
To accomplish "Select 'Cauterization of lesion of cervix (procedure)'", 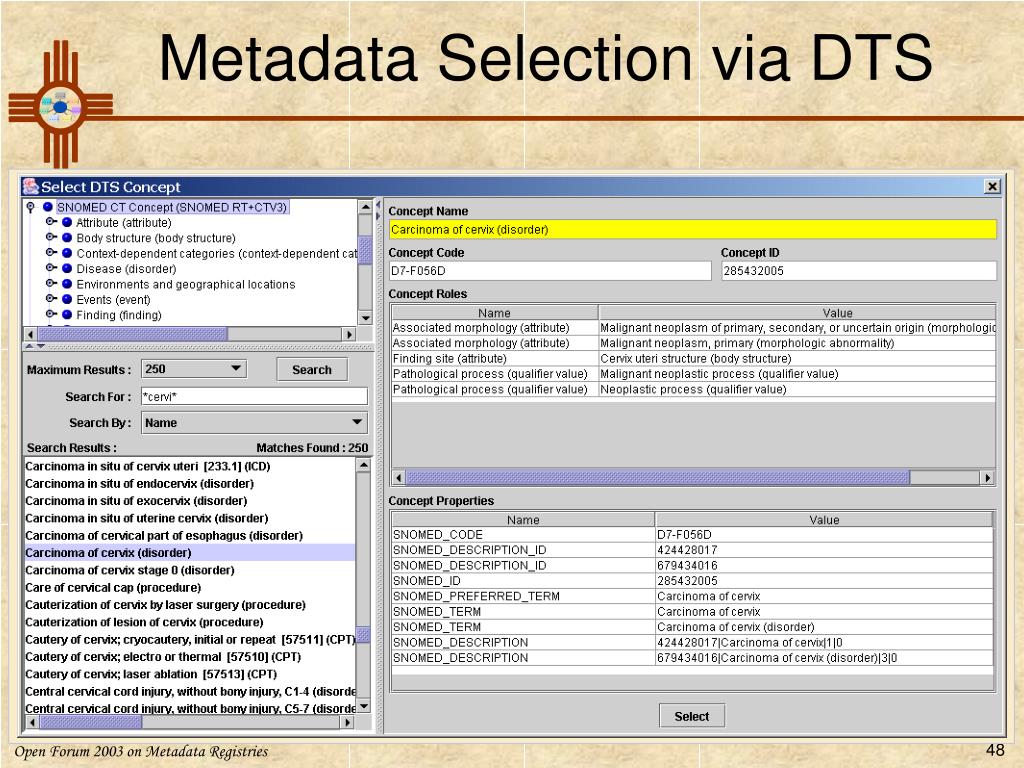I will pyautogui.click(x=144, y=622).
